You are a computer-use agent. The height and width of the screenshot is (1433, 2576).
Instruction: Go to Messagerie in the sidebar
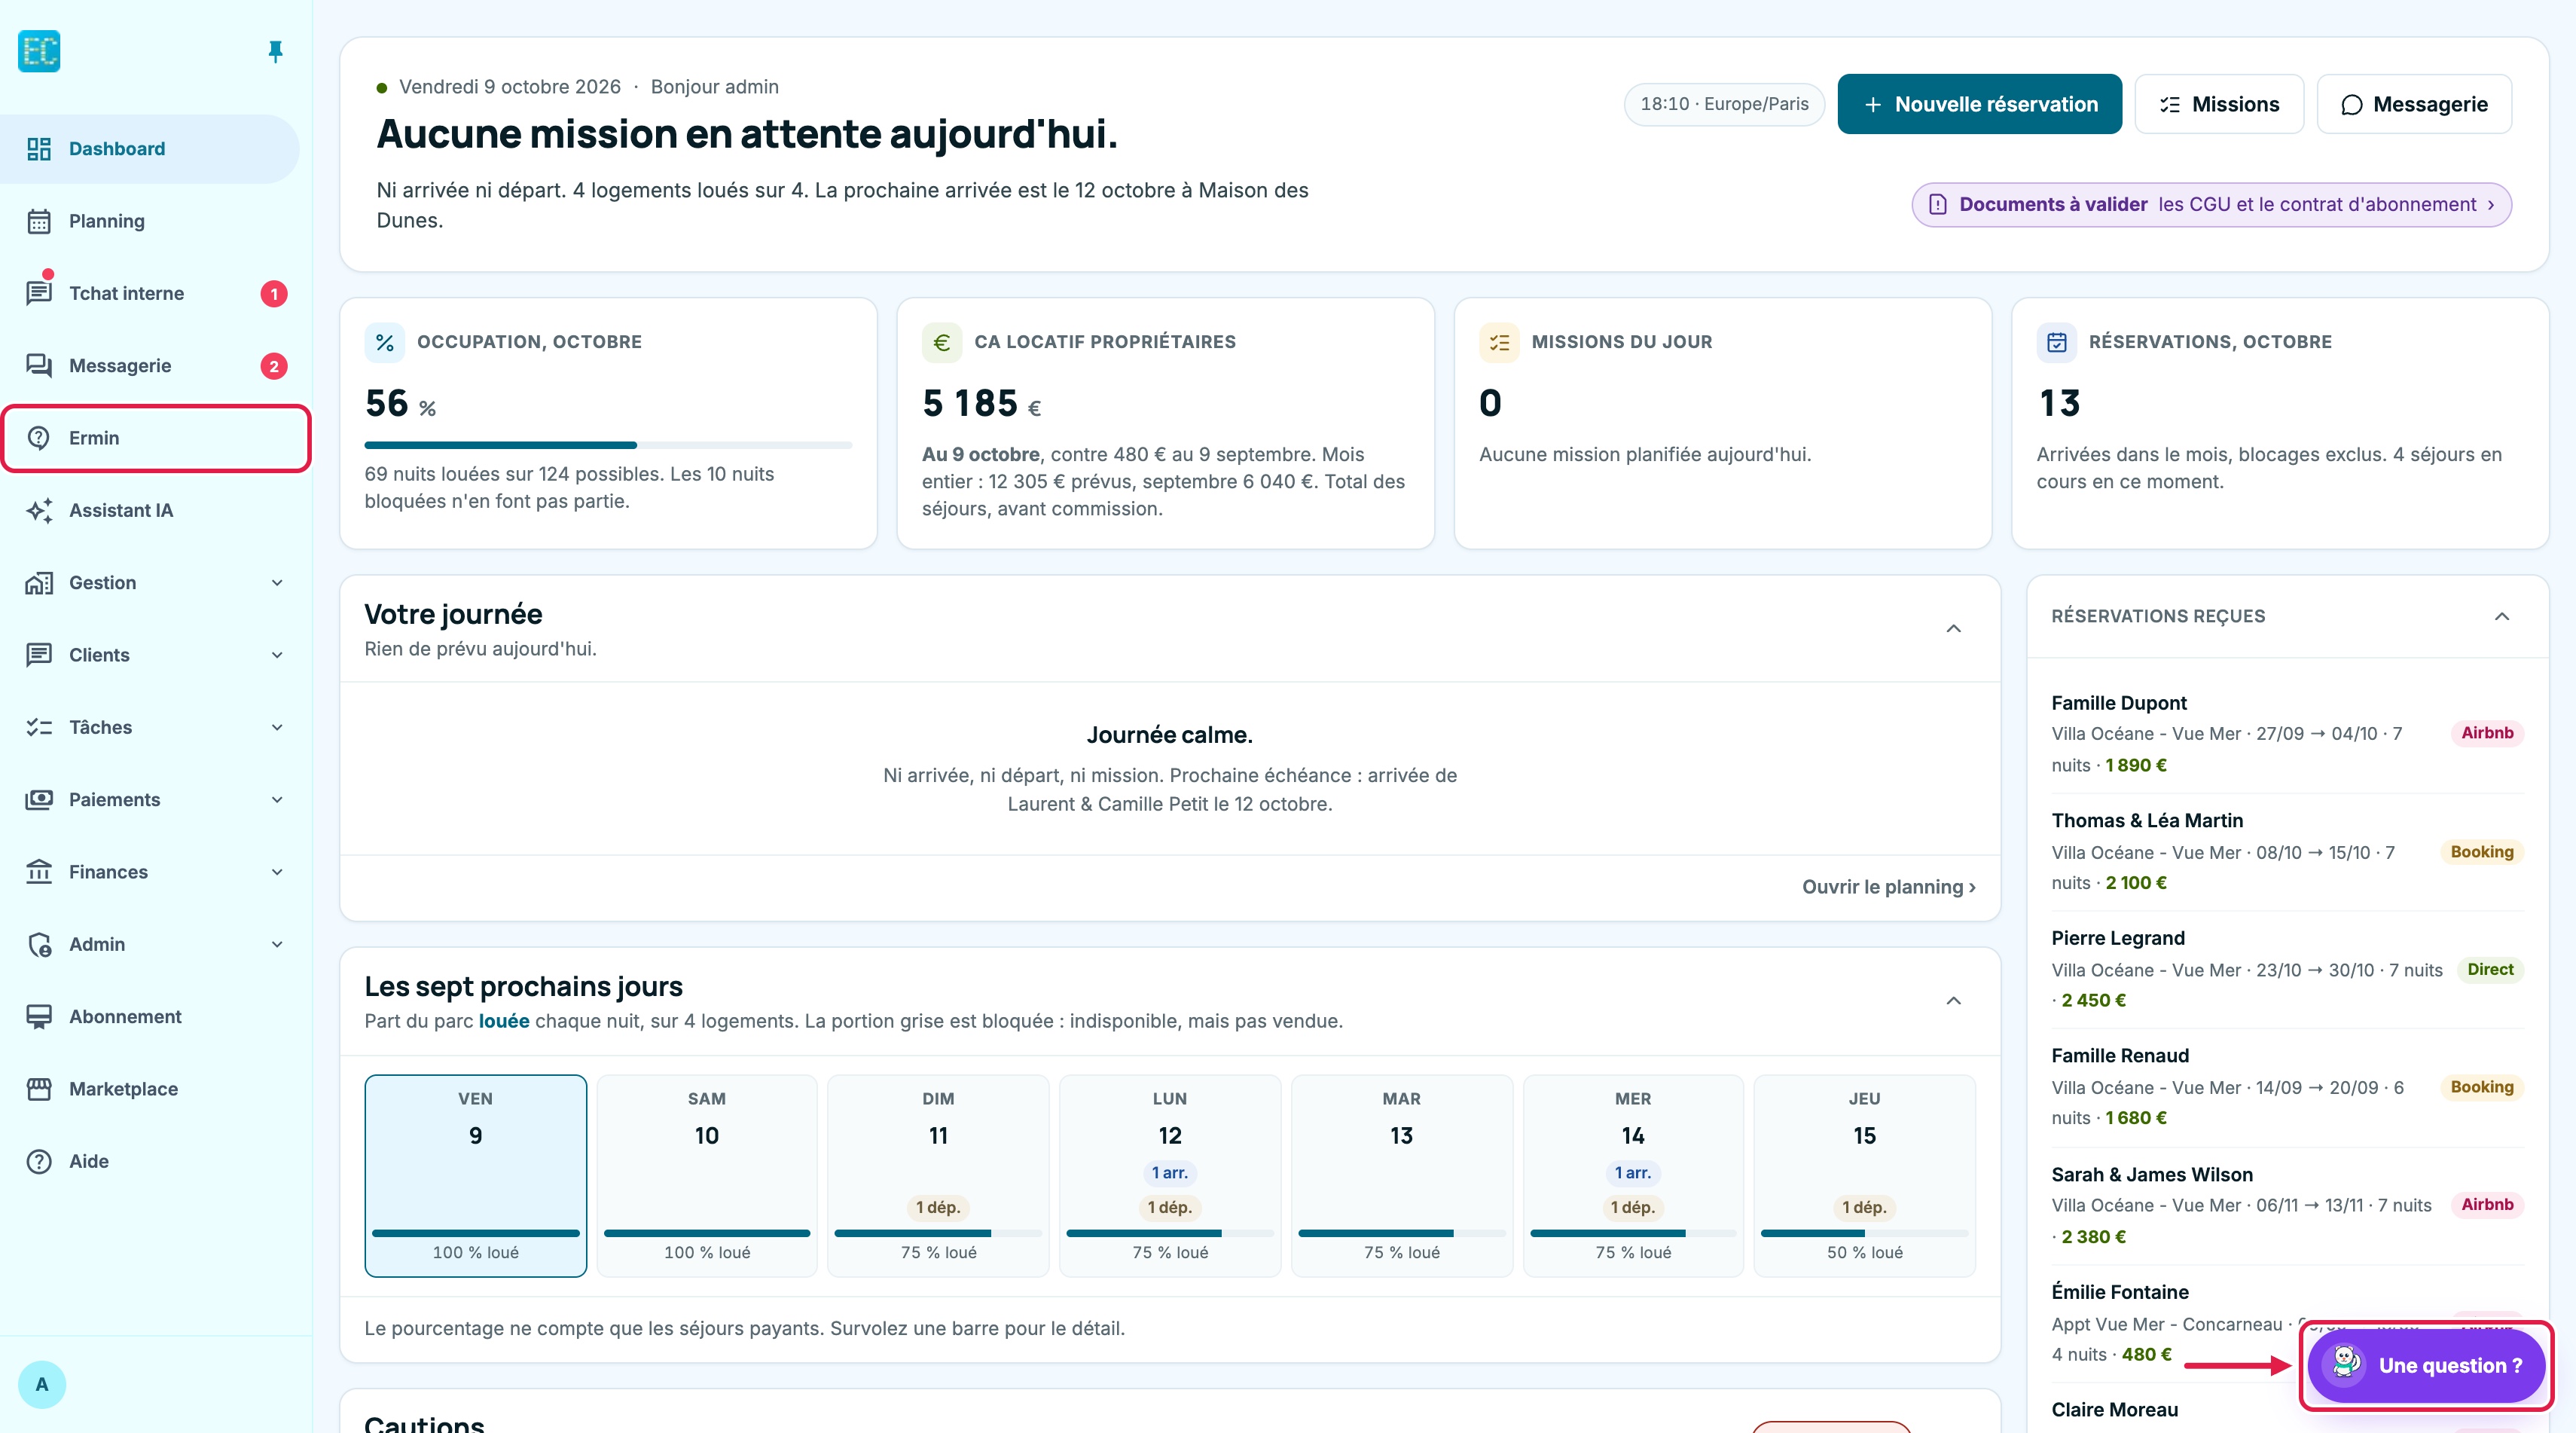[150, 366]
